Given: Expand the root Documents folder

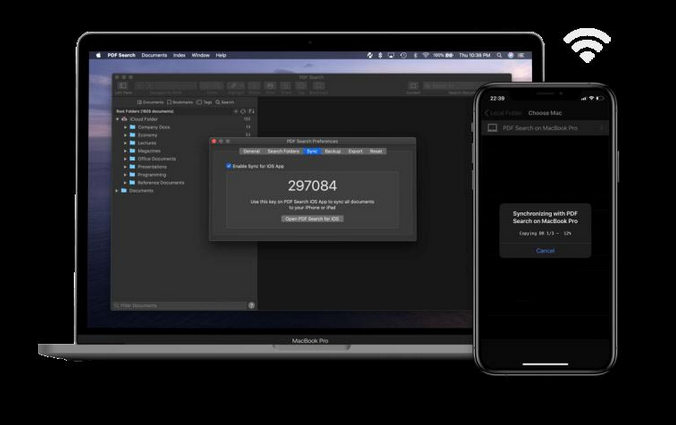Looking at the screenshot, I should [117, 191].
